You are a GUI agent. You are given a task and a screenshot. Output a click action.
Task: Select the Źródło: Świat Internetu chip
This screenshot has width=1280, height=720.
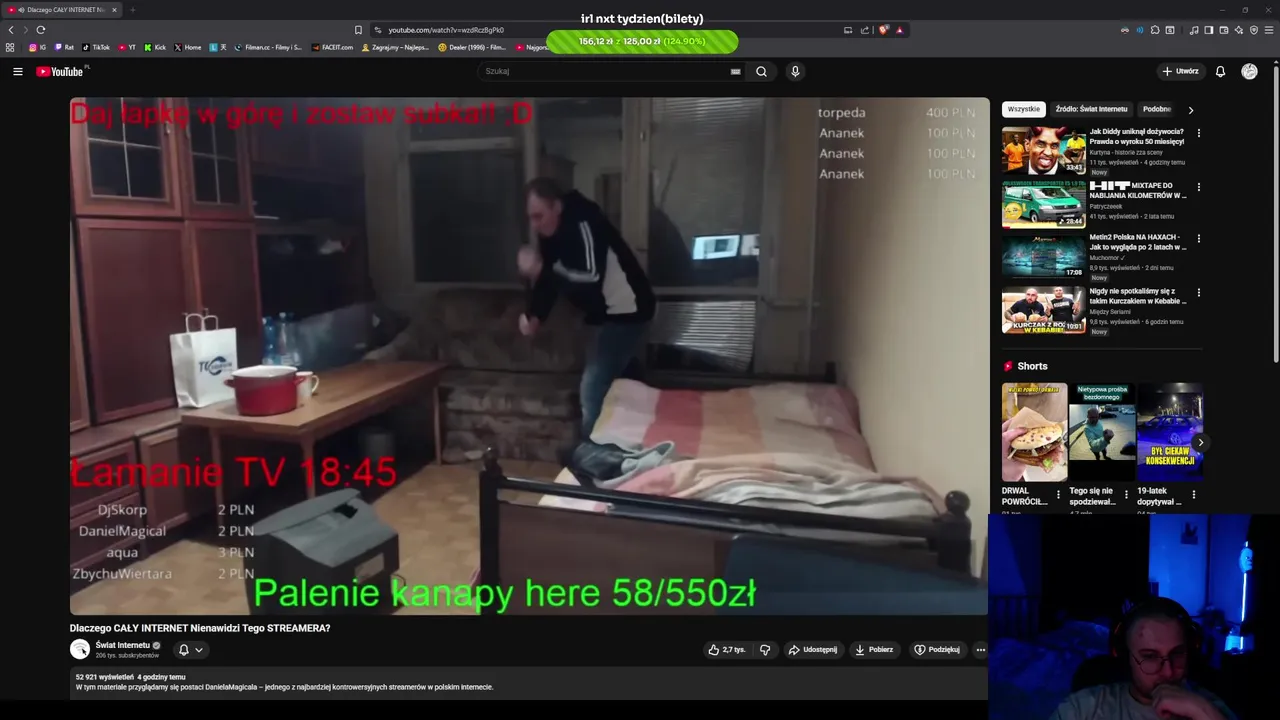[x=1091, y=109]
